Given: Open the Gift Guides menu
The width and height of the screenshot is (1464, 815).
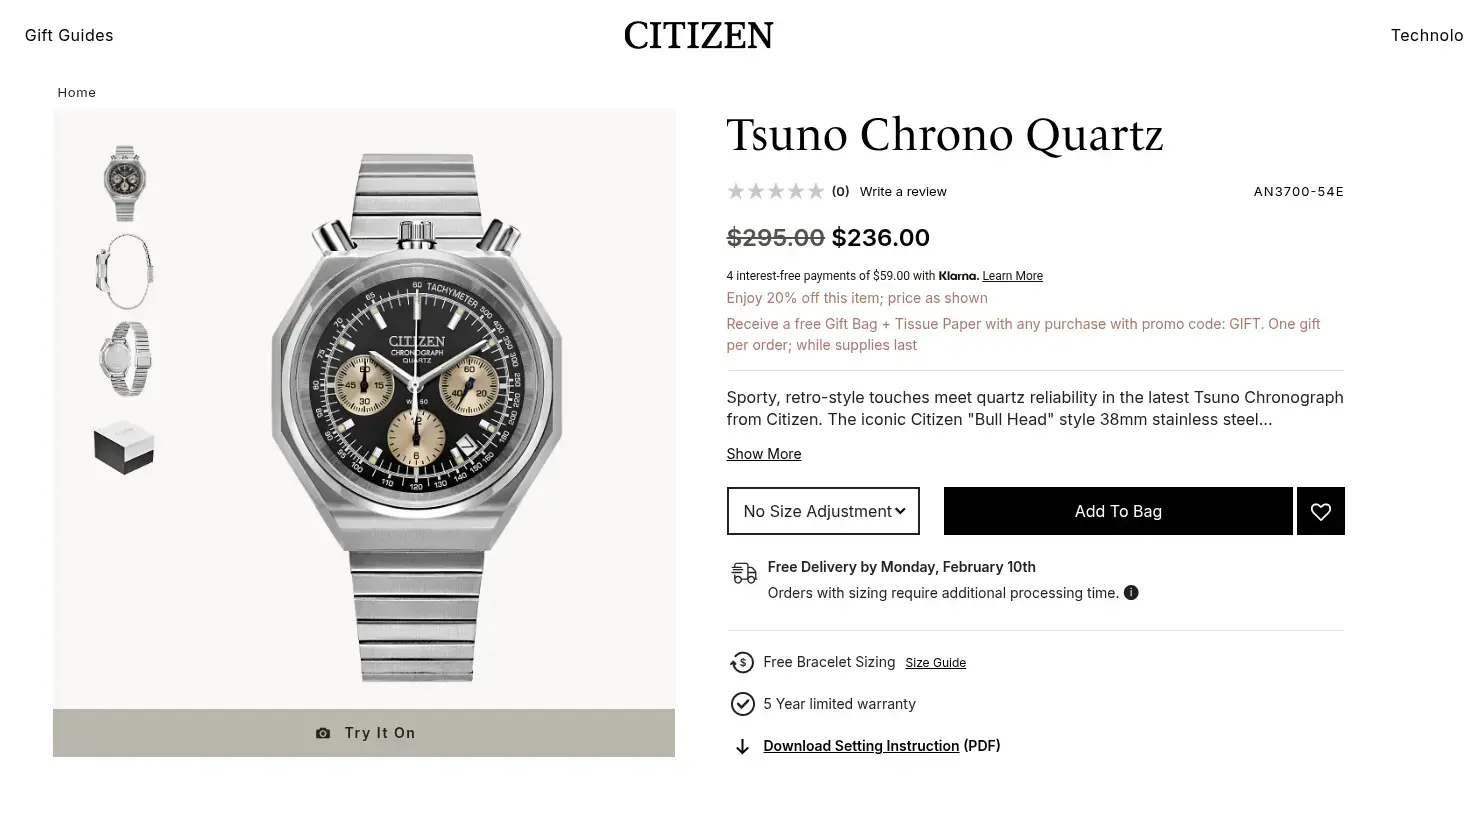Looking at the screenshot, I should (69, 35).
